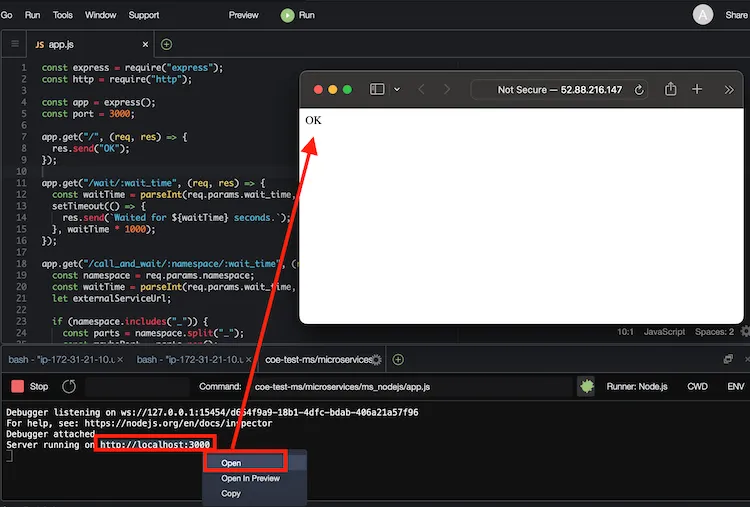Click the nodejs.org docs inspector URL
The width and height of the screenshot is (750, 507).
pyautogui.click(x=178, y=423)
